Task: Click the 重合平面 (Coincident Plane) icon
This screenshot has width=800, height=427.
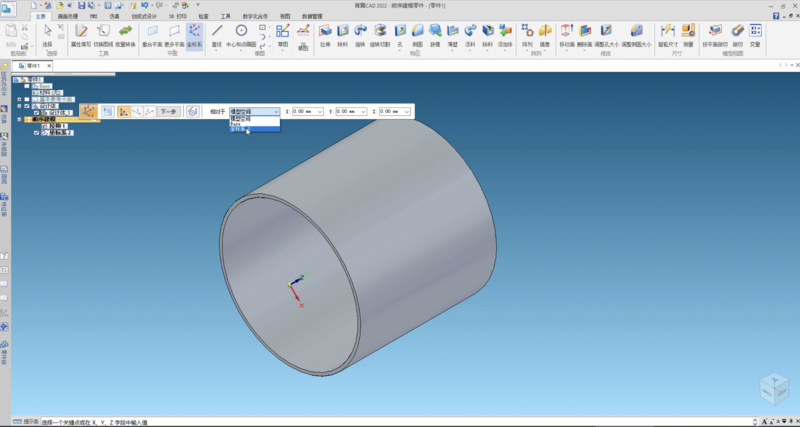Action: point(153,33)
